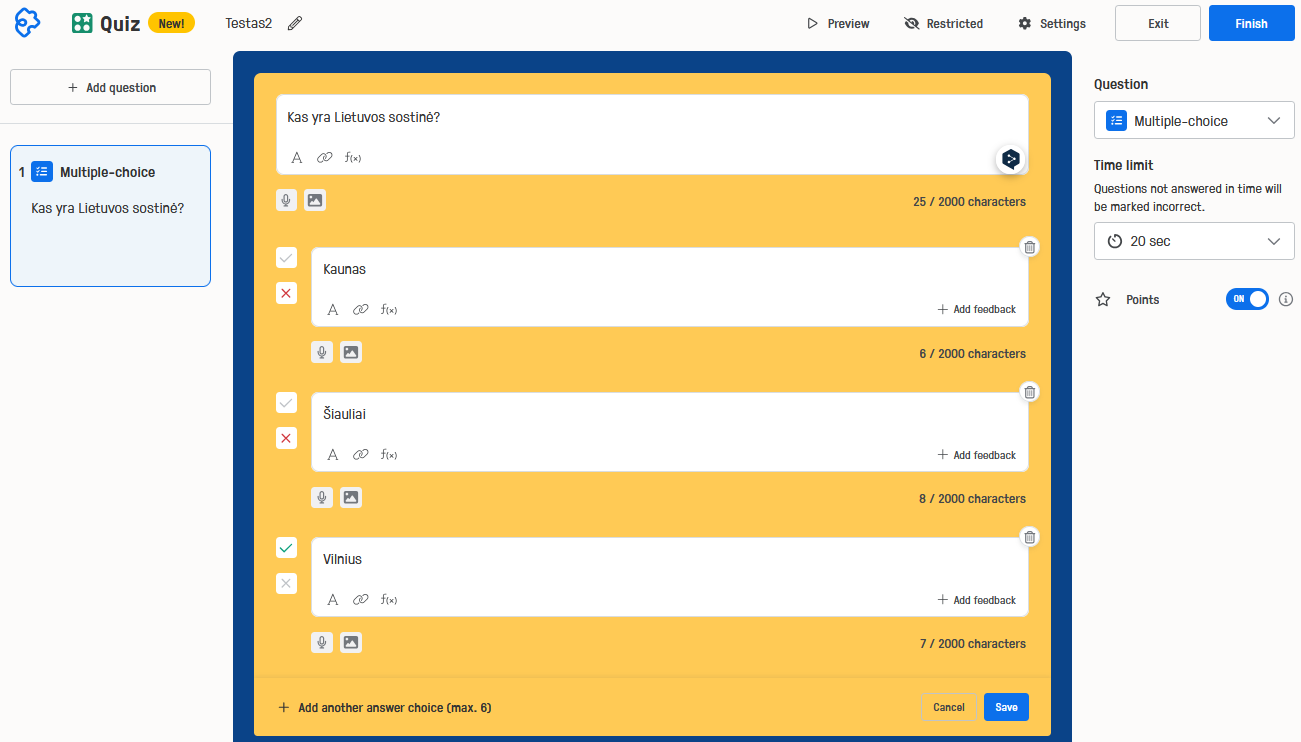Delete the Kaunas answer with trash icon
Viewport: 1301px width, 742px height.
tap(1030, 247)
